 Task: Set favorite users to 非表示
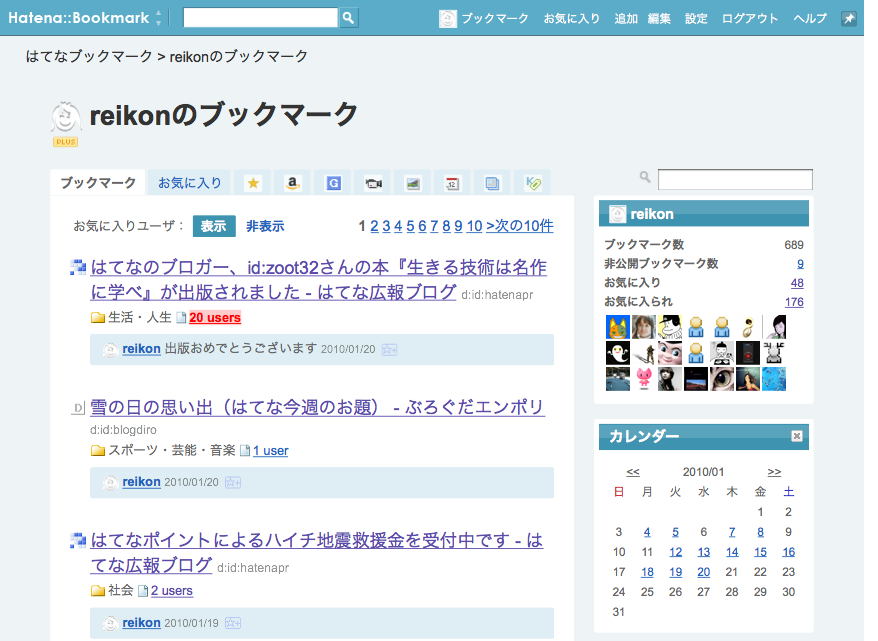[265, 226]
